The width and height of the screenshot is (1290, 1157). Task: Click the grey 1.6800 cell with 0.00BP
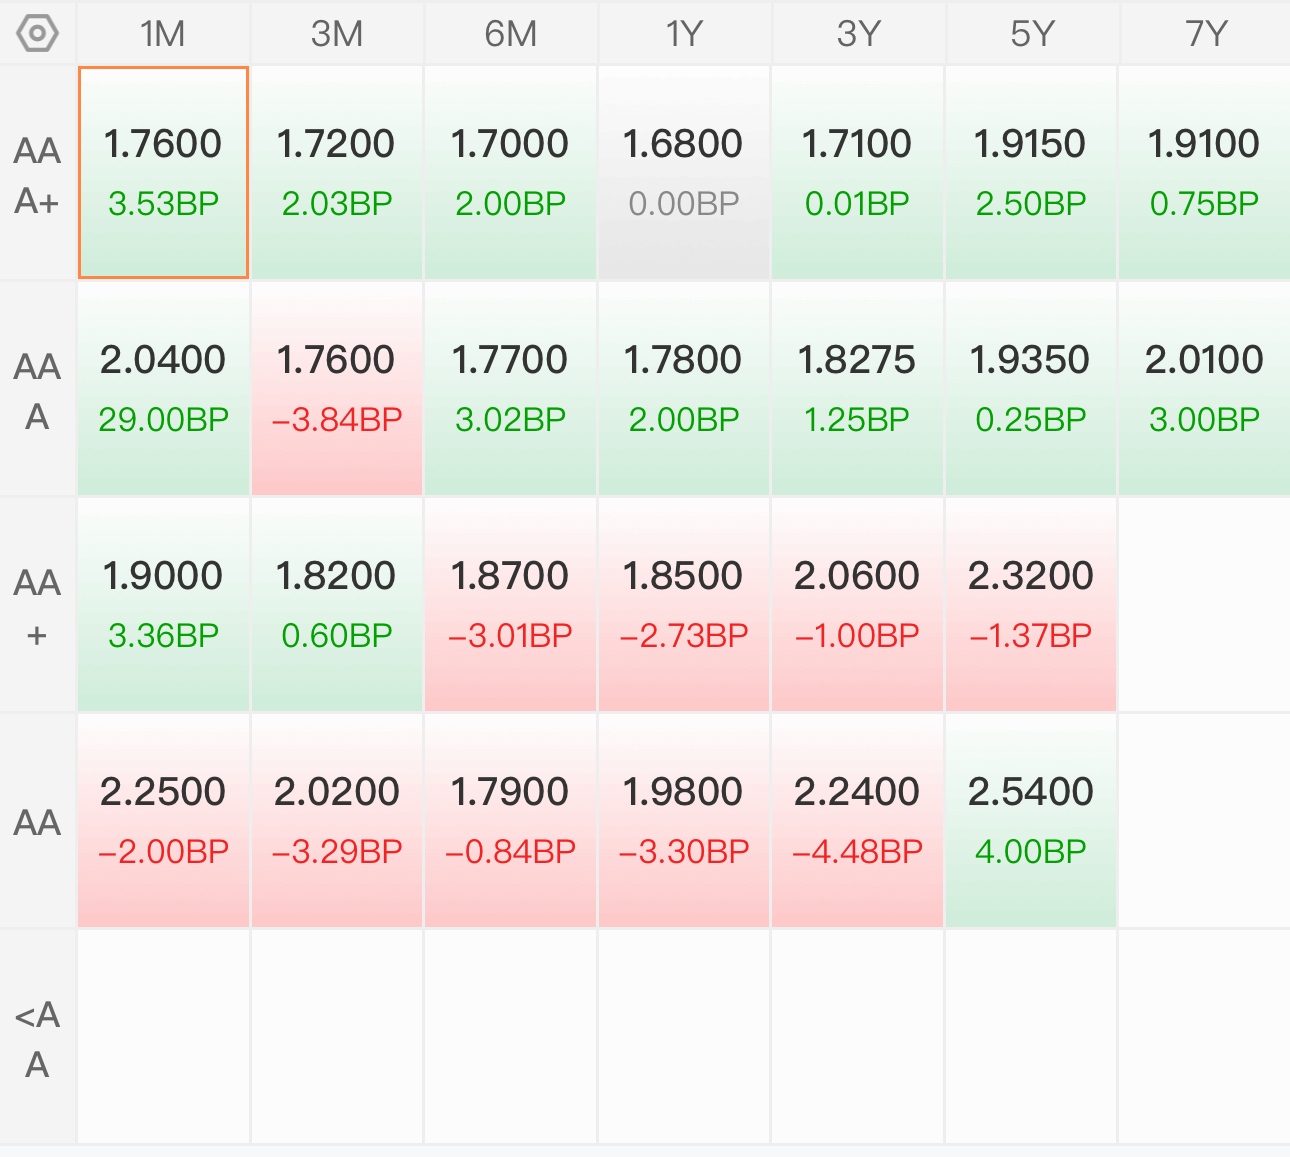tap(684, 173)
